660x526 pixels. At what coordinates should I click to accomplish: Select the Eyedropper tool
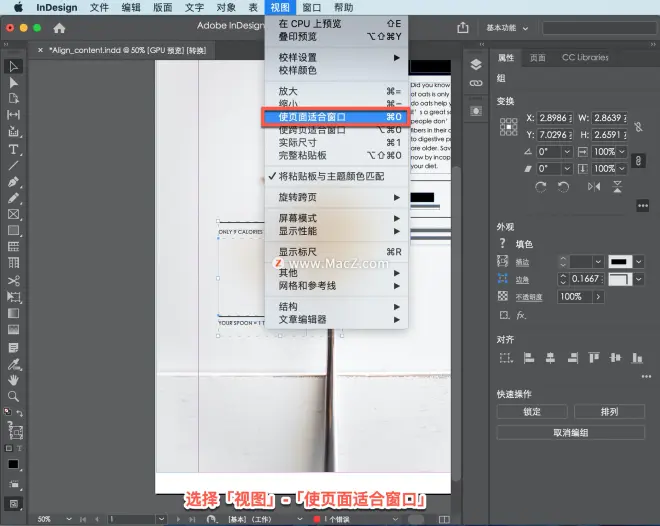13,364
